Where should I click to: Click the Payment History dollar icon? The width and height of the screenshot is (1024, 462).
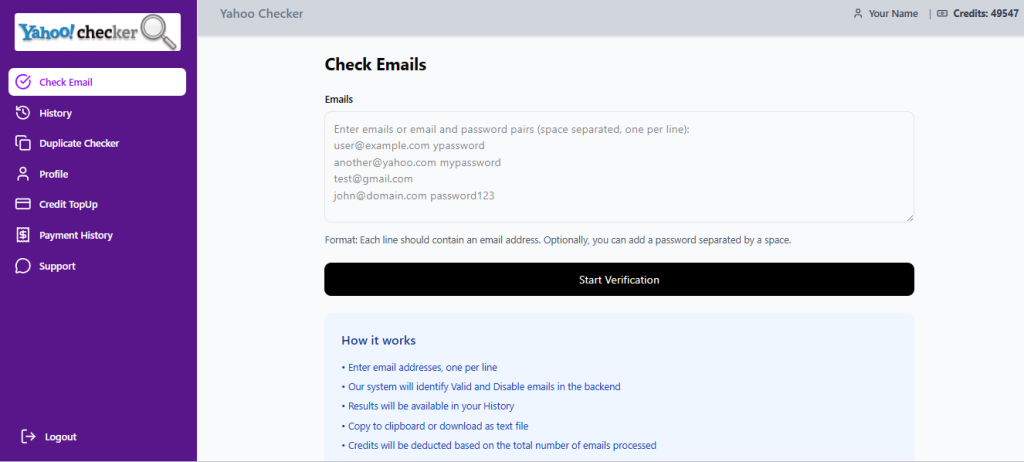click(x=23, y=235)
